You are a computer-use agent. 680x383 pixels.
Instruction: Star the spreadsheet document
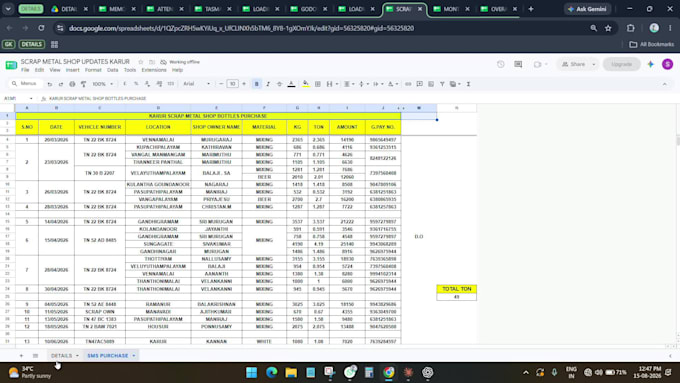141,62
